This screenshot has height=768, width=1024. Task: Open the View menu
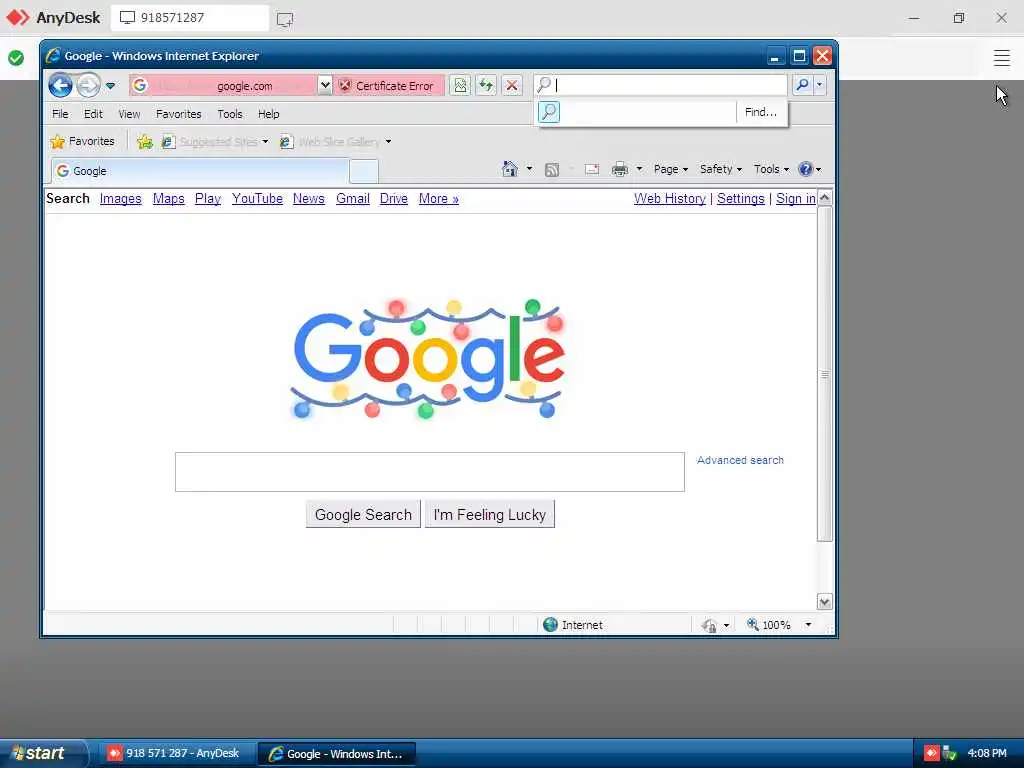(129, 114)
